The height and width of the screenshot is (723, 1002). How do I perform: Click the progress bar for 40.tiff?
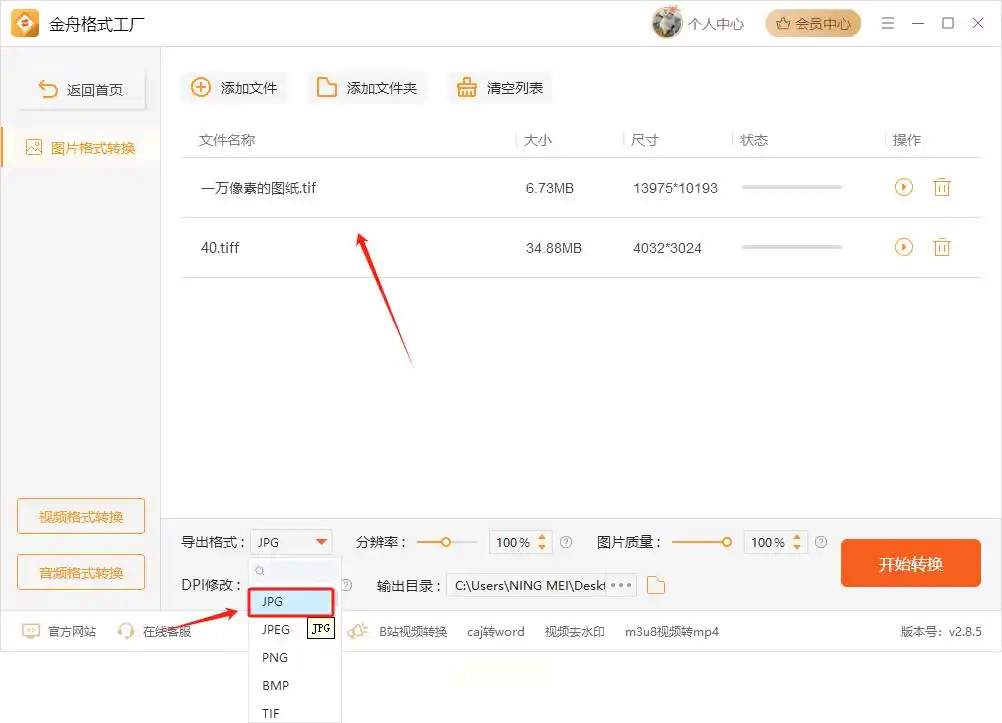[792, 247]
